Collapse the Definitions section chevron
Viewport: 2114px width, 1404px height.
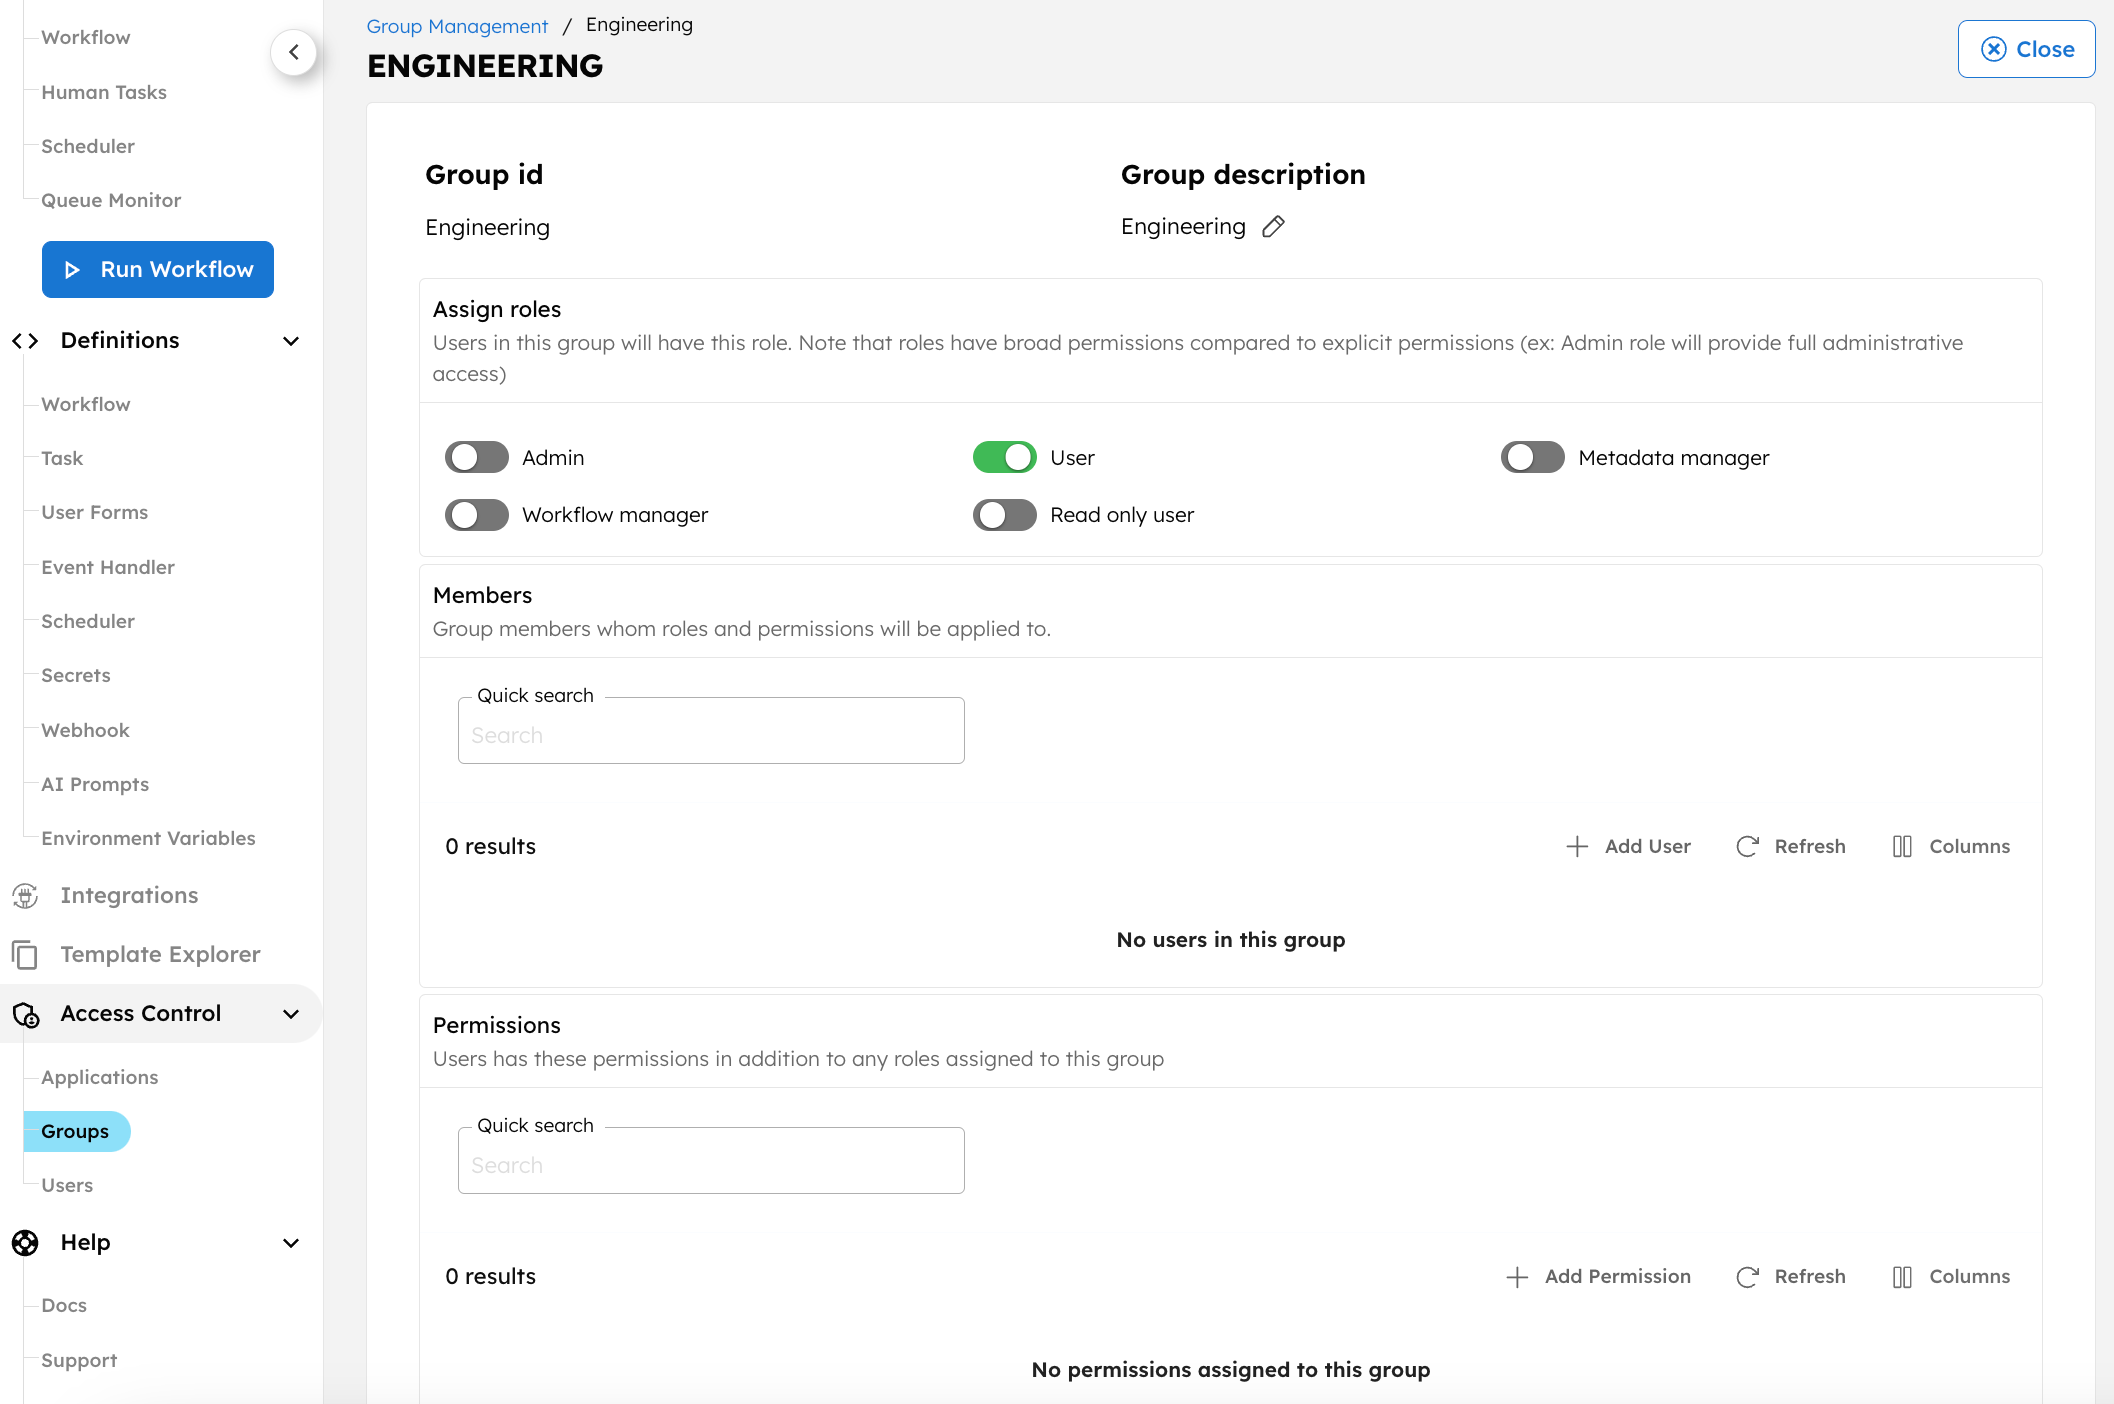pyautogui.click(x=291, y=341)
